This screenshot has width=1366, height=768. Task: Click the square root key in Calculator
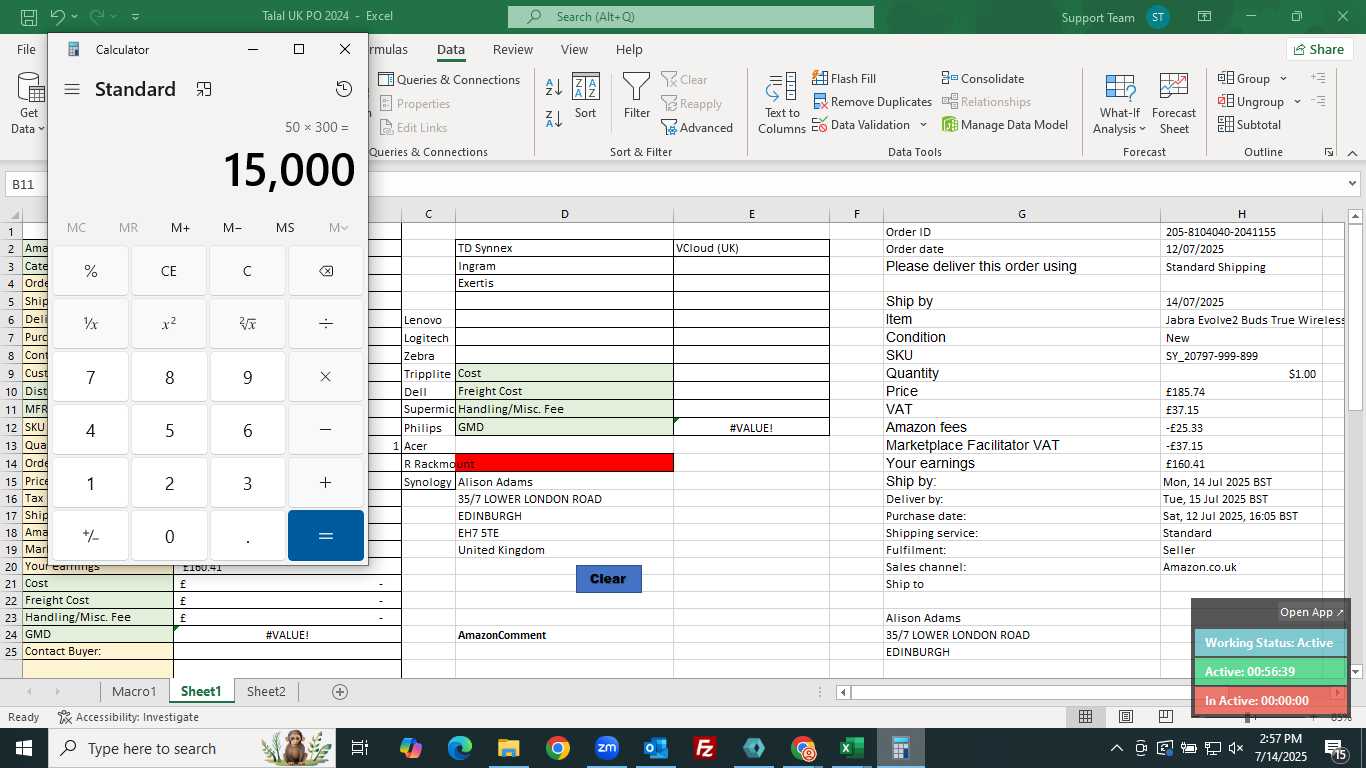[x=247, y=324]
